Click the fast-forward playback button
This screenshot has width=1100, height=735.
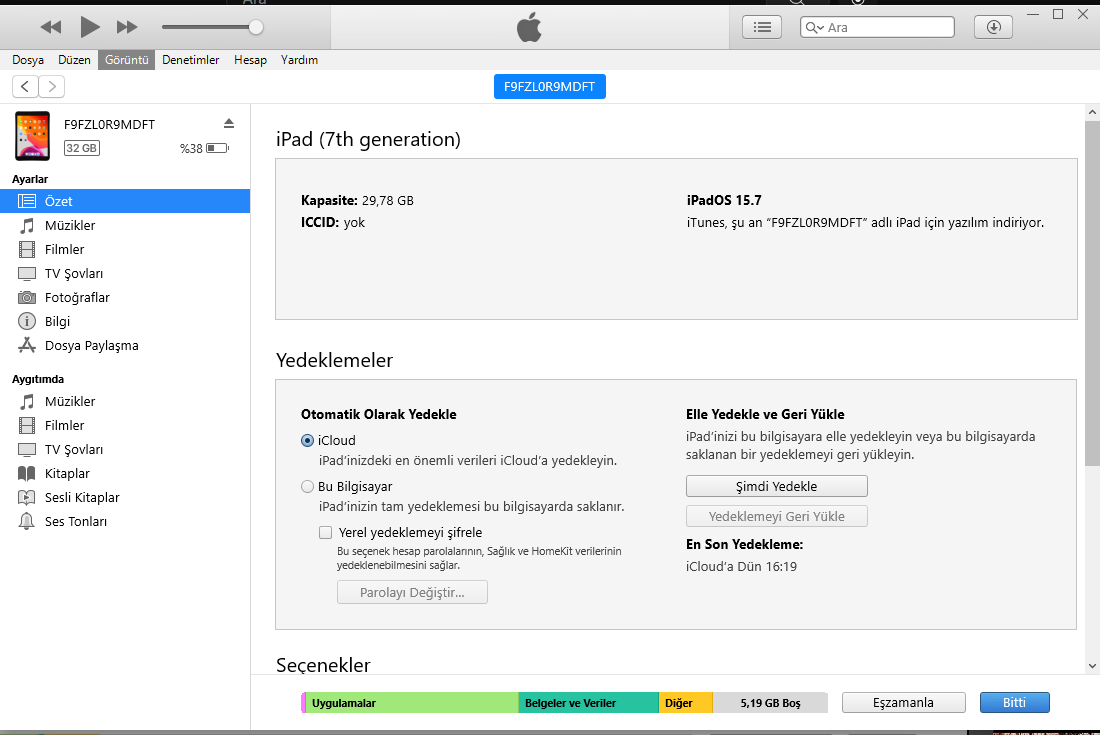127,27
